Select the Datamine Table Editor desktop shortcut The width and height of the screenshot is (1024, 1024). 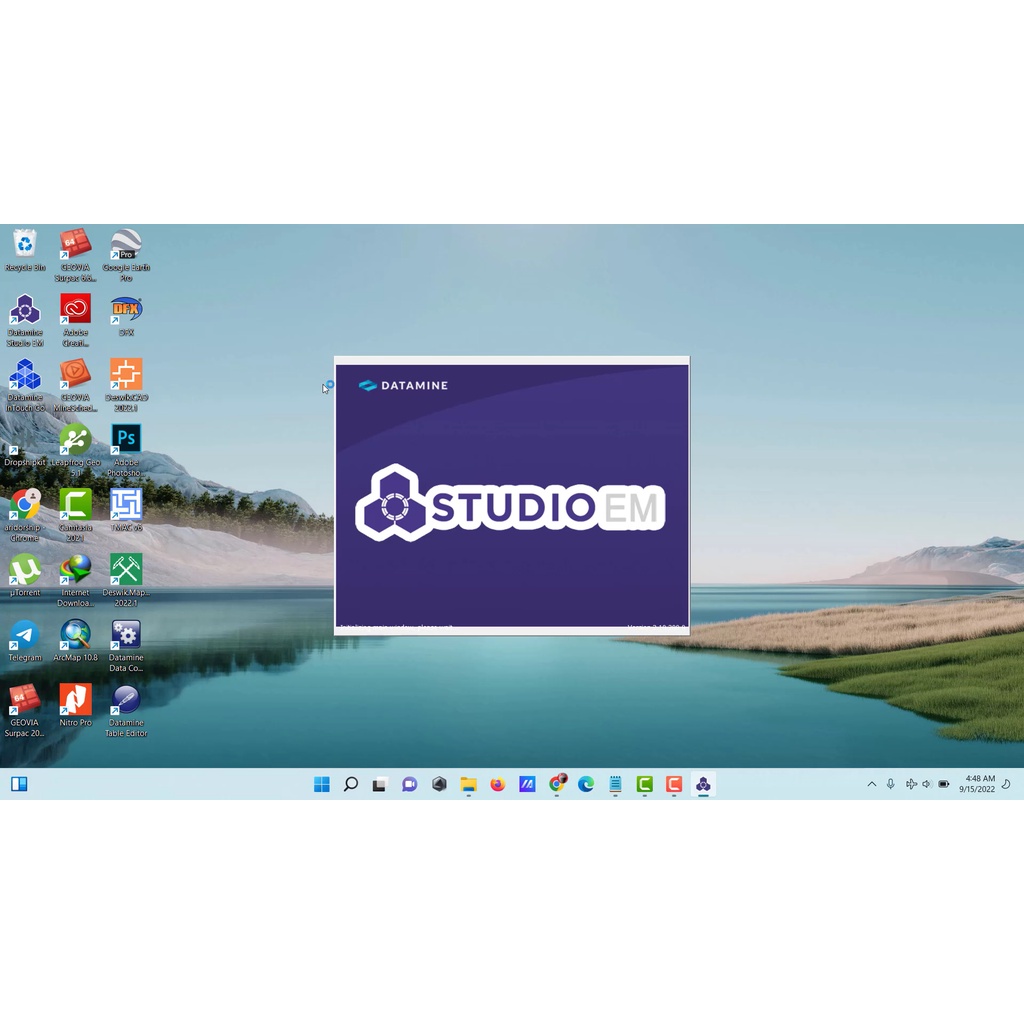click(x=126, y=710)
